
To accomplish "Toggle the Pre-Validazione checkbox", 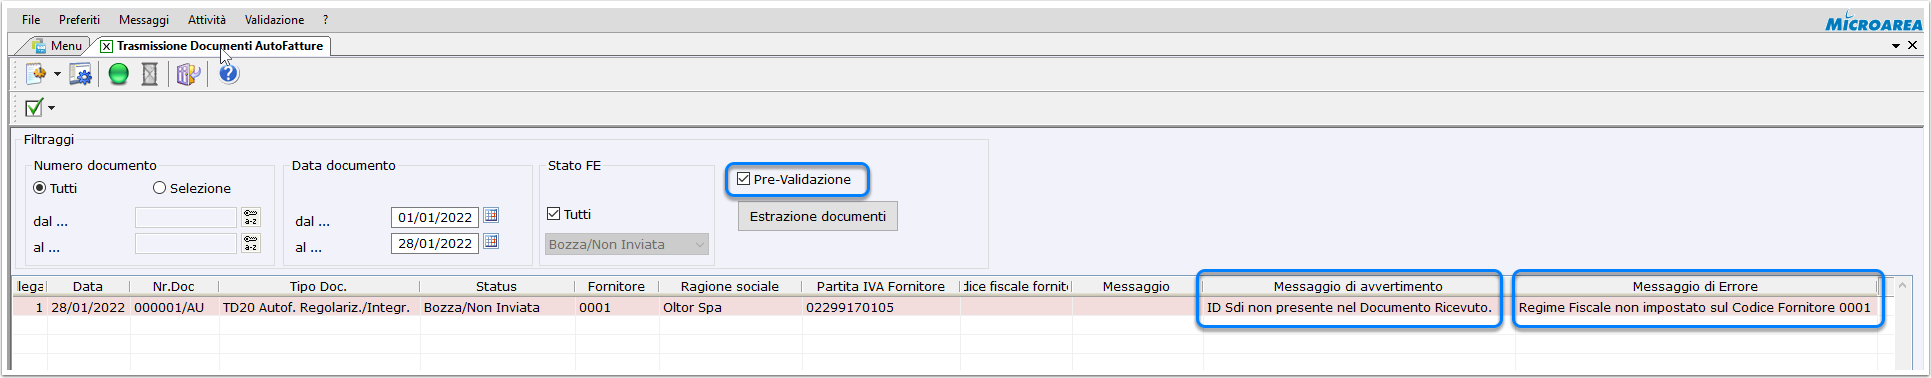I will tap(743, 179).
